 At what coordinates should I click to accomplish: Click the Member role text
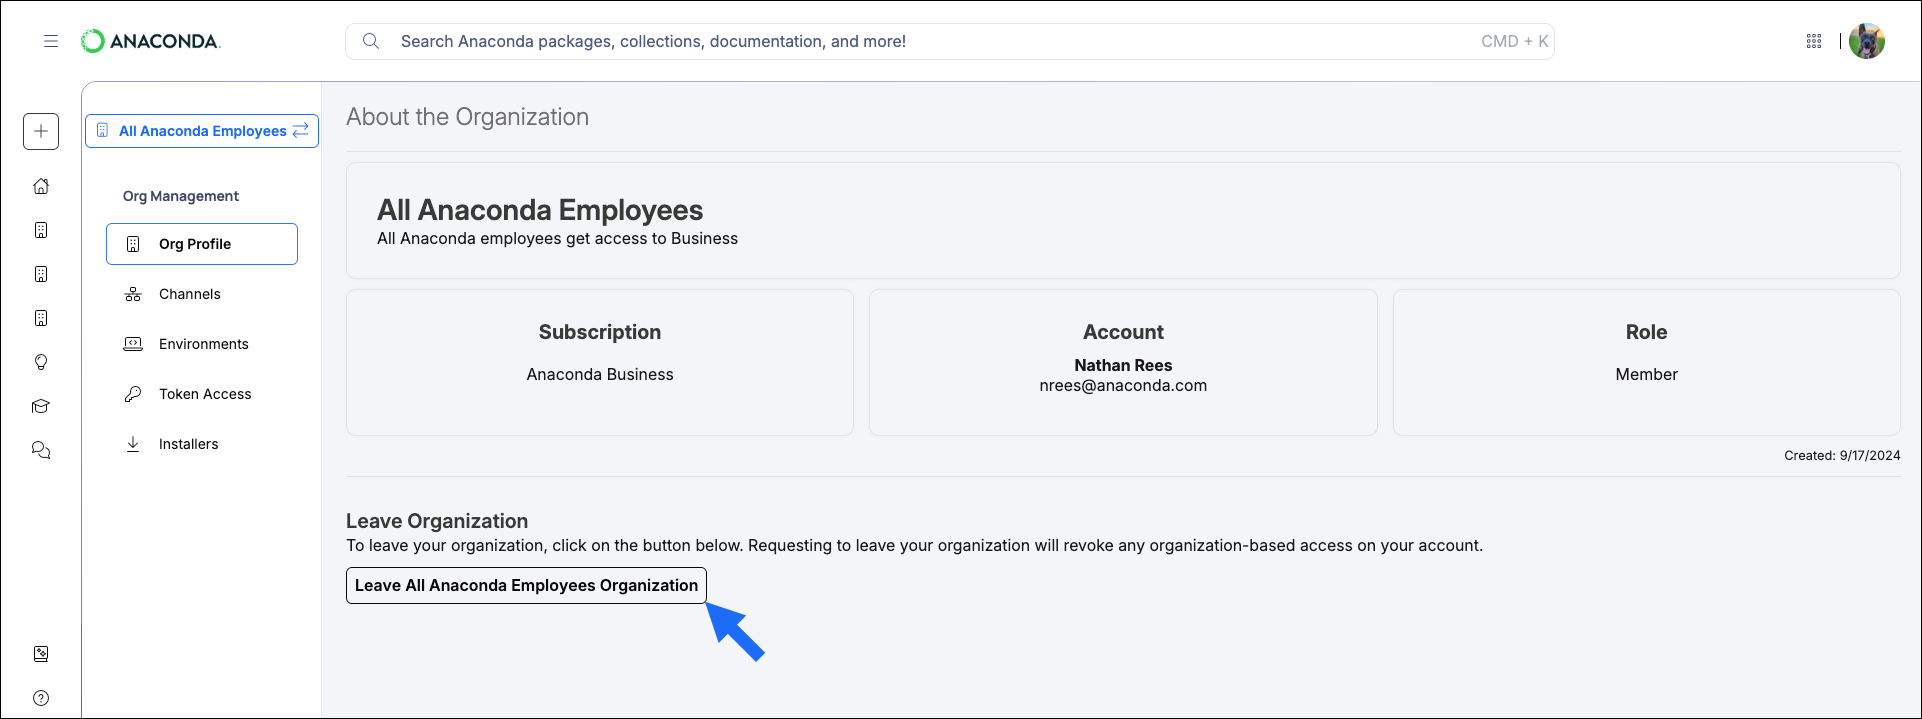tap(1646, 374)
